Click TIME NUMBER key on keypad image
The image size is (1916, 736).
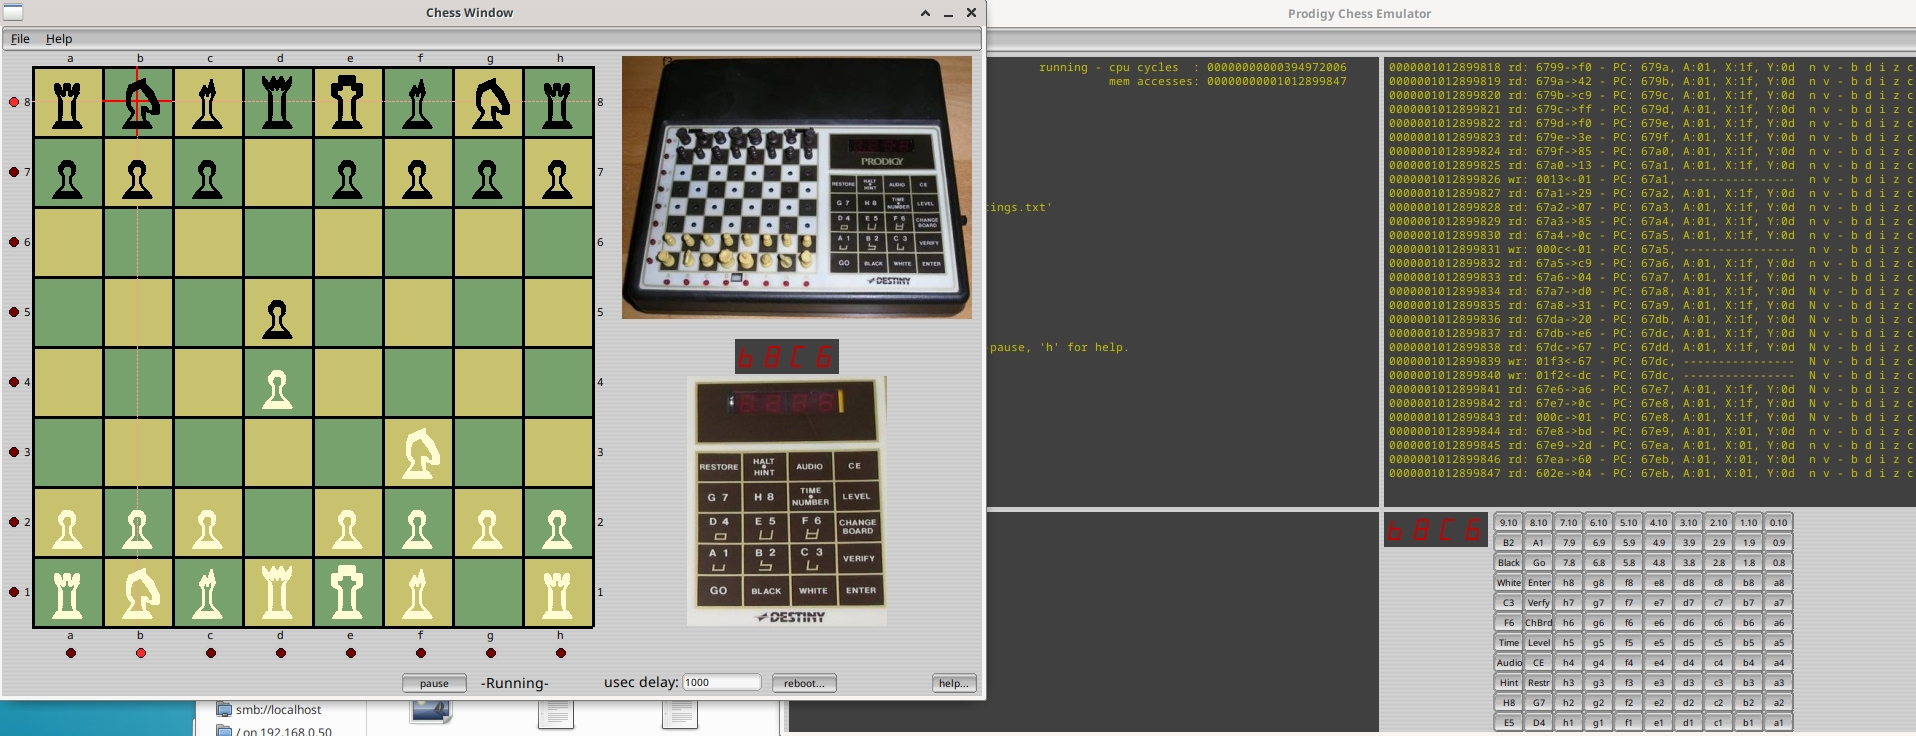(x=810, y=496)
